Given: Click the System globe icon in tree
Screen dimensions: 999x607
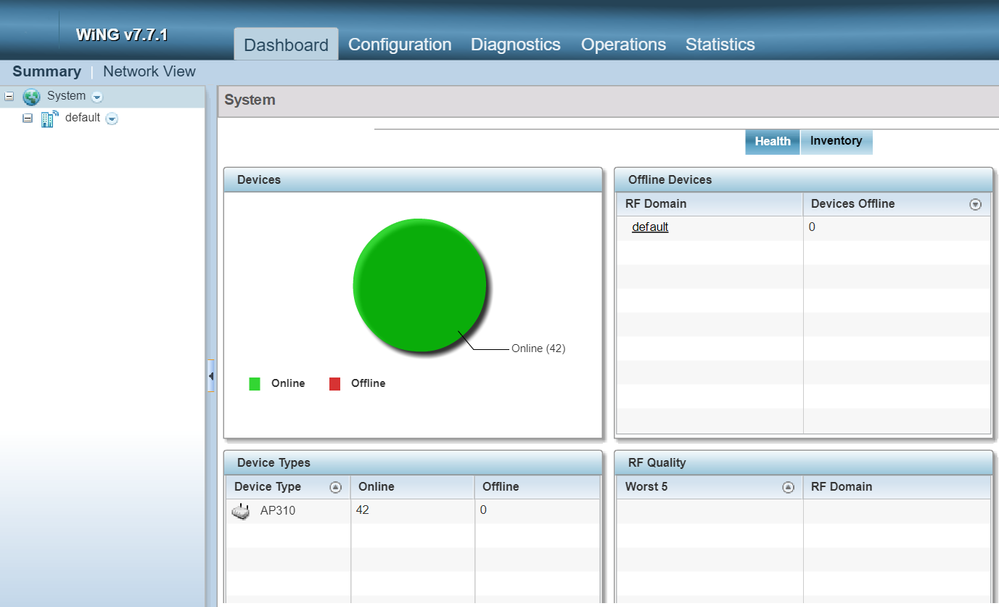Looking at the screenshot, I should 32,97.
